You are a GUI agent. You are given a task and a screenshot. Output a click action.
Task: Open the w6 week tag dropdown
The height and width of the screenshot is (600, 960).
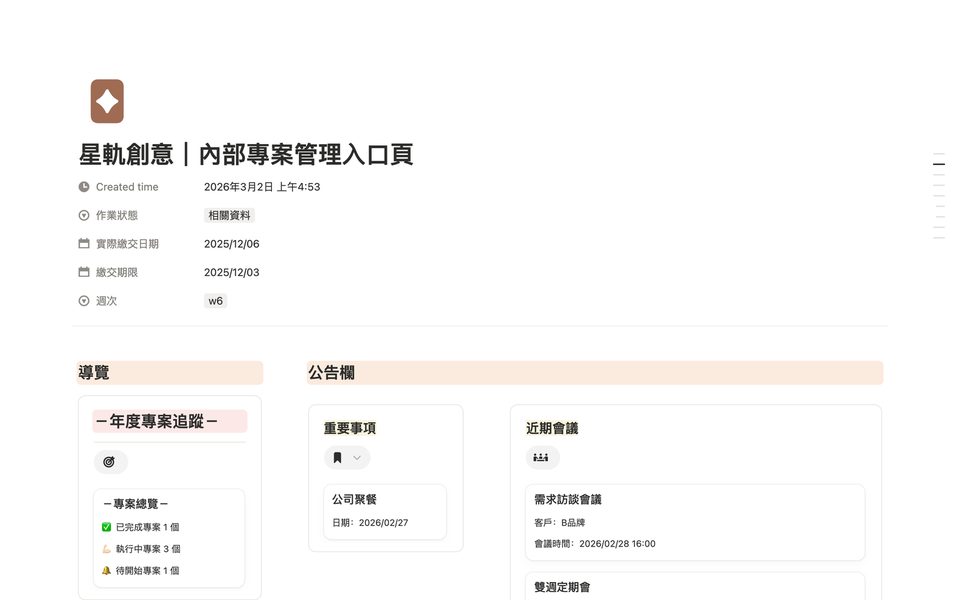pos(216,301)
